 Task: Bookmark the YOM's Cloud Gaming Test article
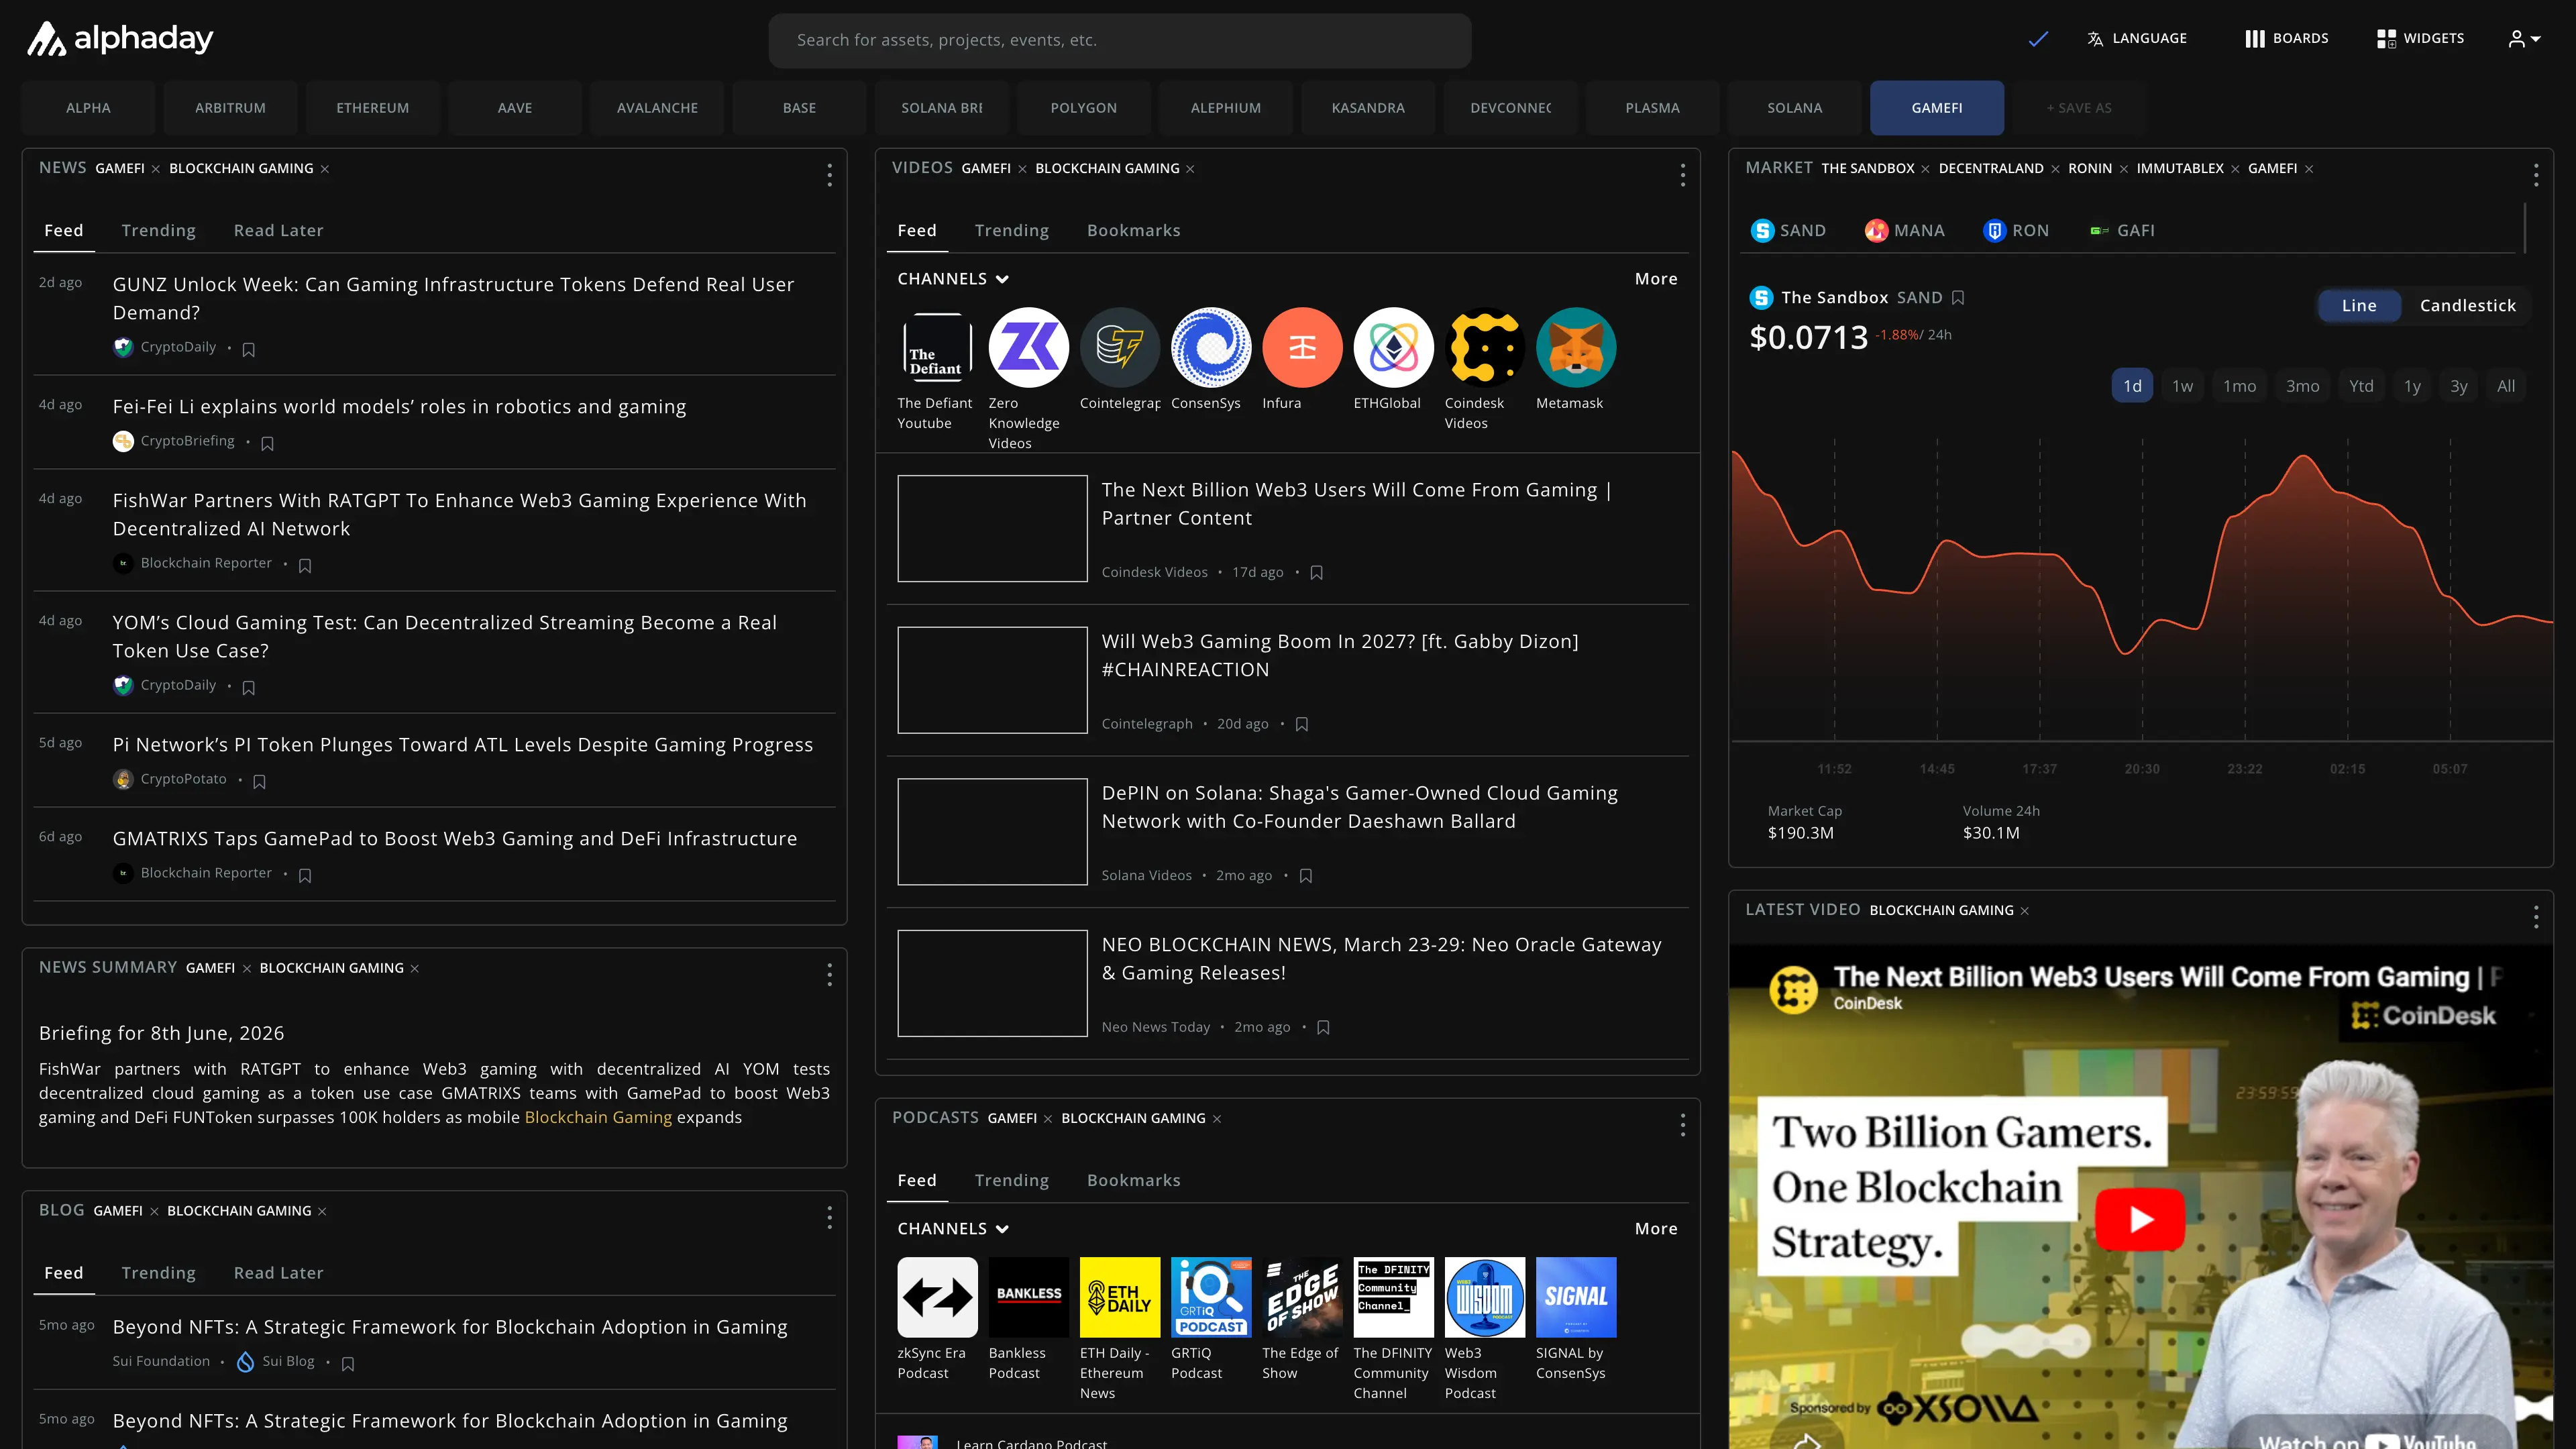(x=249, y=687)
